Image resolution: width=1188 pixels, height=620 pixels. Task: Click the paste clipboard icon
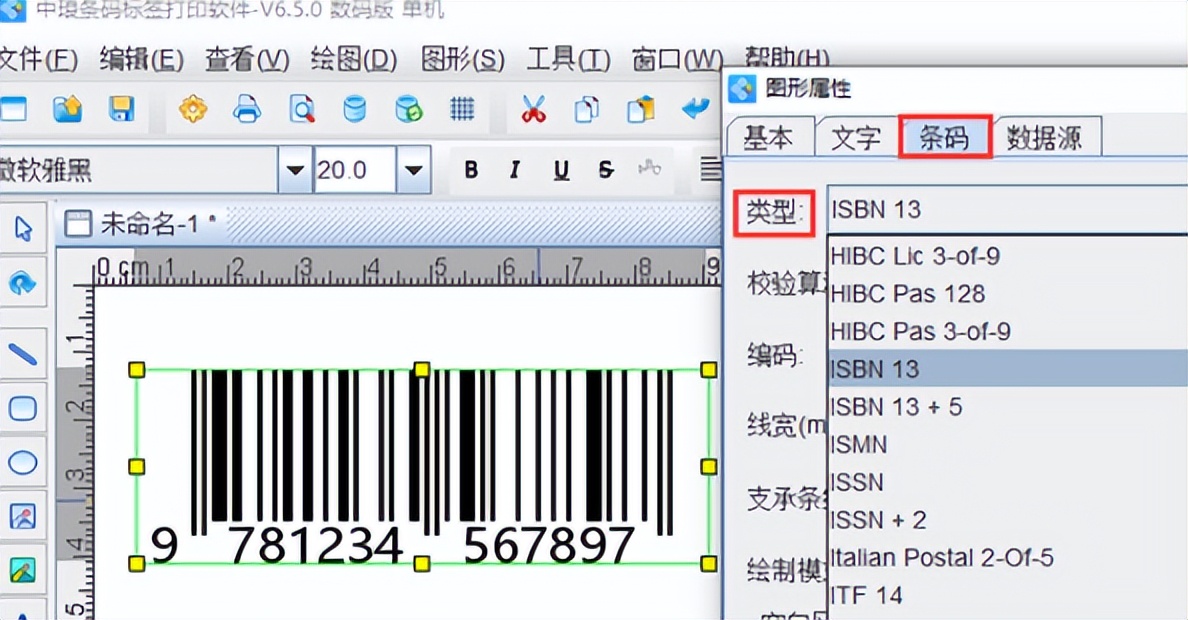[x=640, y=110]
